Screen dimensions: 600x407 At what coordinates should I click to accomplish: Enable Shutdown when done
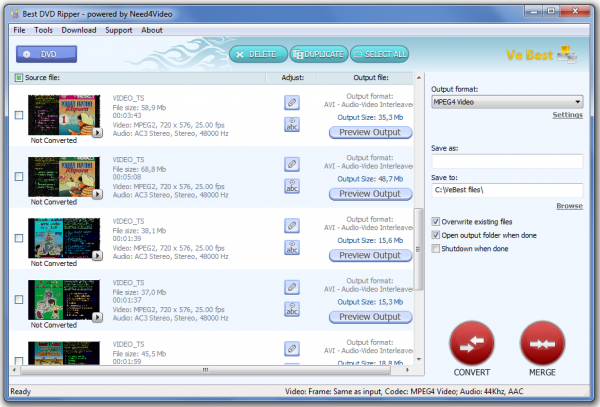click(x=435, y=249)
